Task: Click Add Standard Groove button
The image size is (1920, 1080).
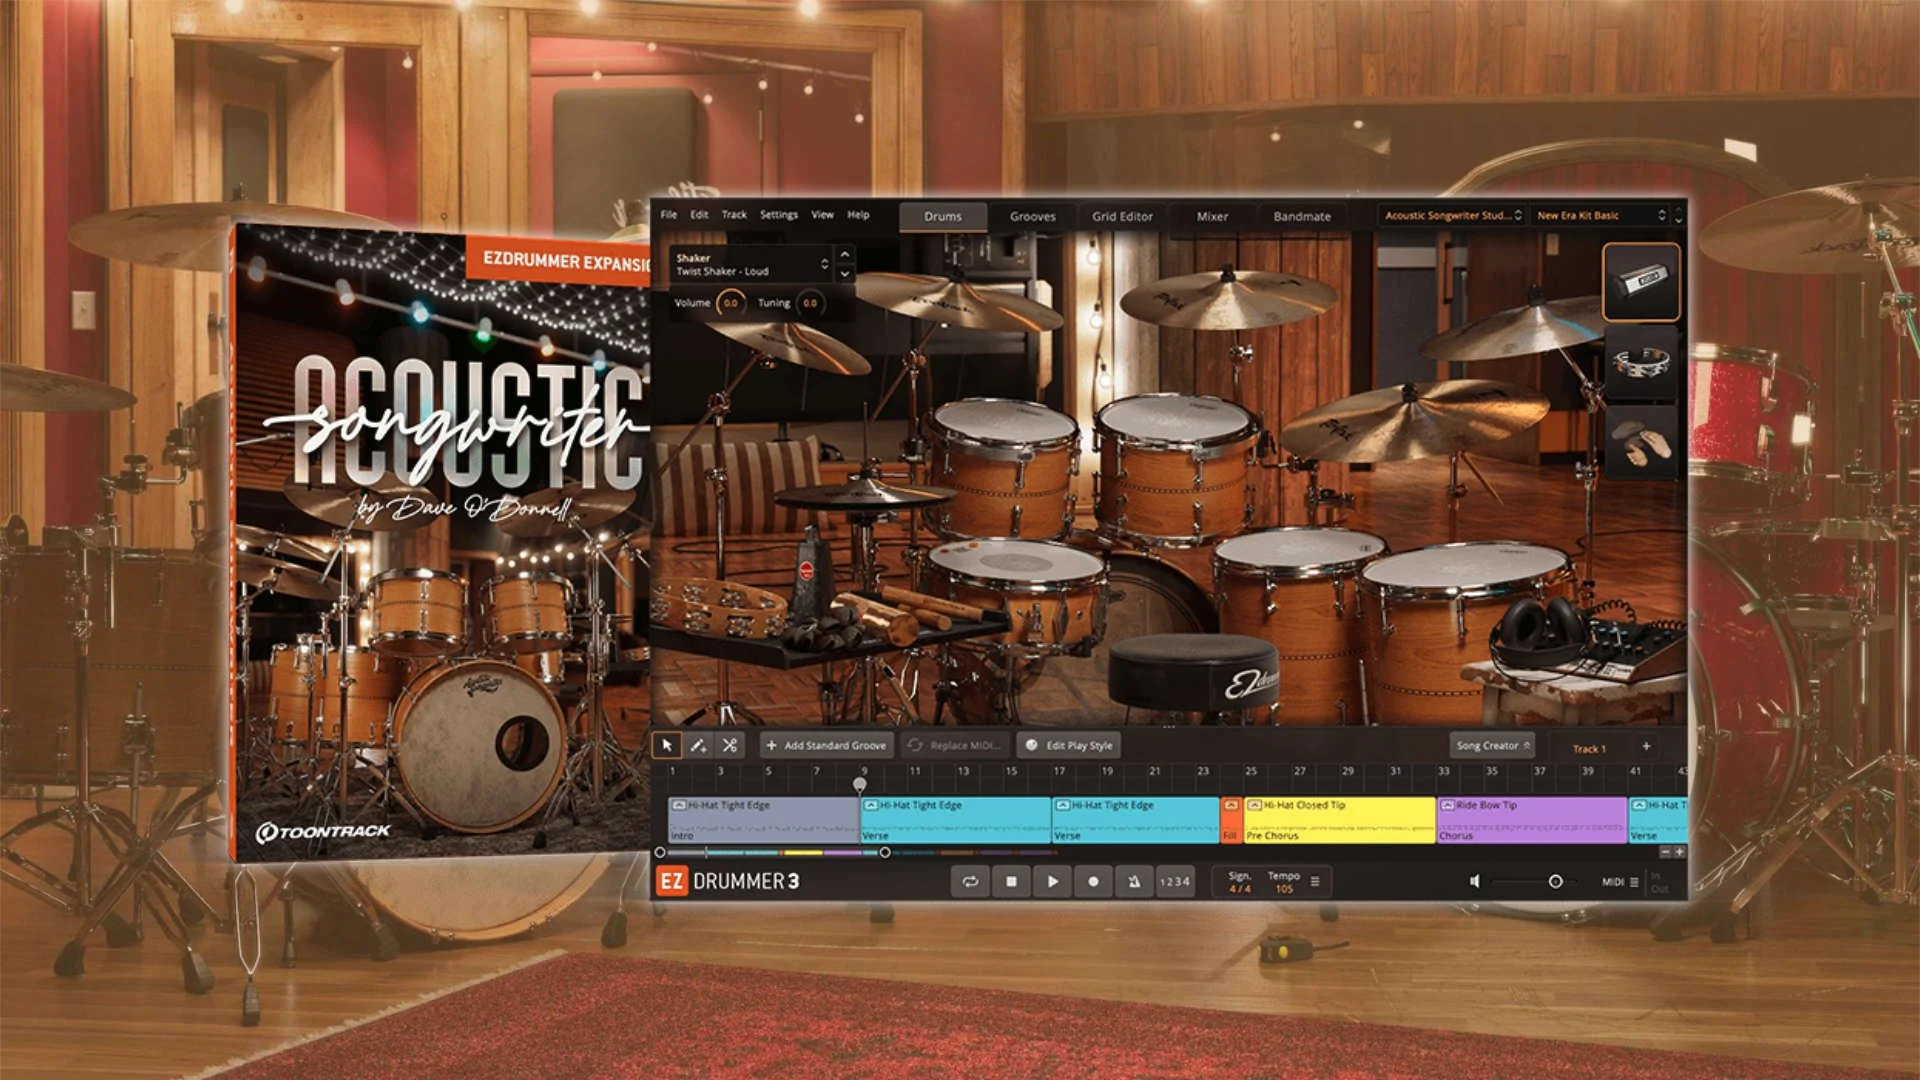Action: pos(826,745)
